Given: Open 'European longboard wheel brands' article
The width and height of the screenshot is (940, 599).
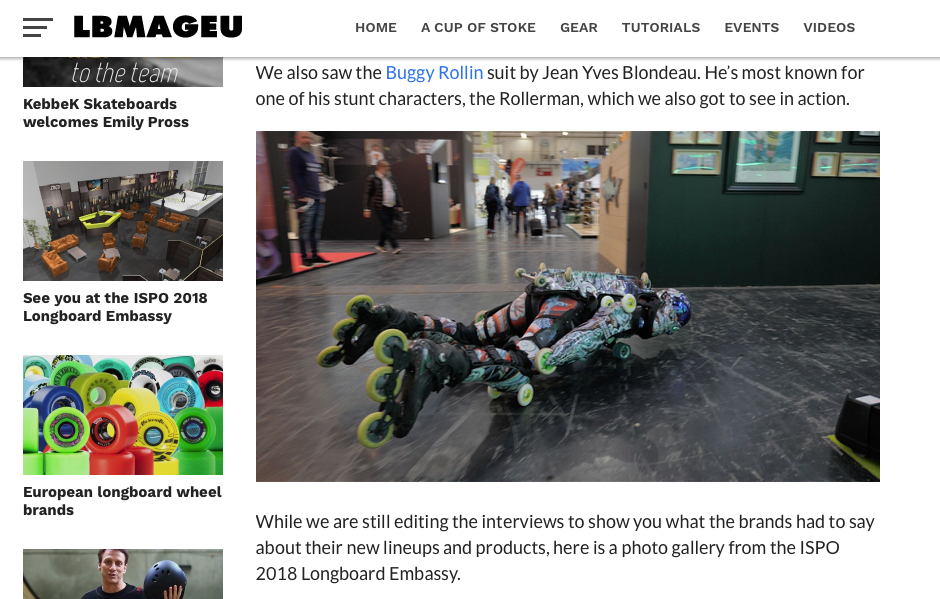Looking at the screenshot, I should point(122,501).
